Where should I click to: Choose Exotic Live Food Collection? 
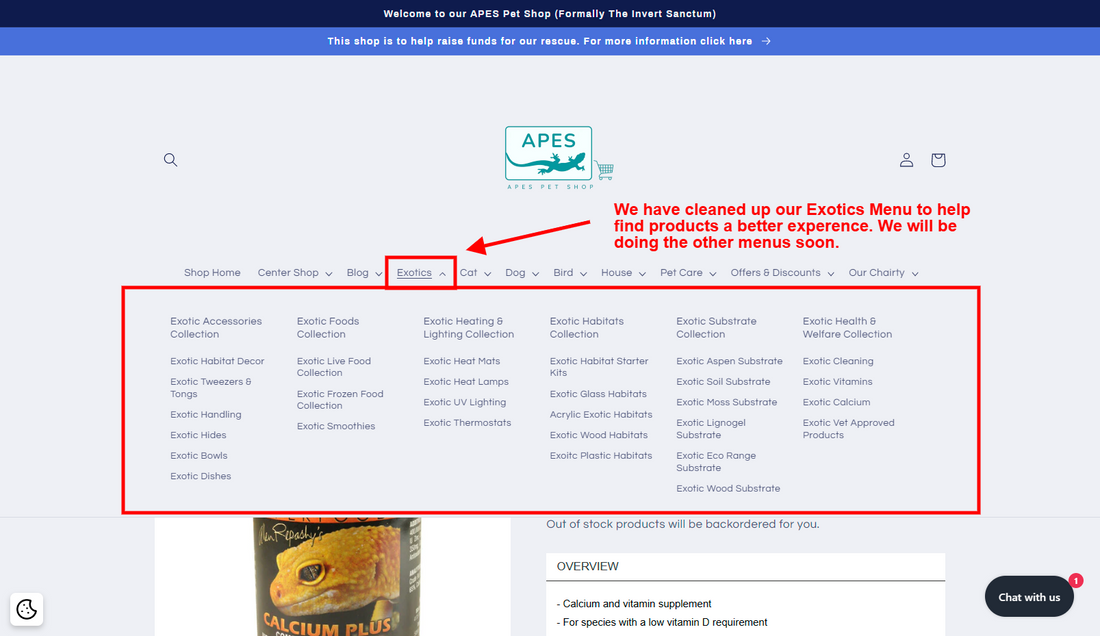click(334, 367)
